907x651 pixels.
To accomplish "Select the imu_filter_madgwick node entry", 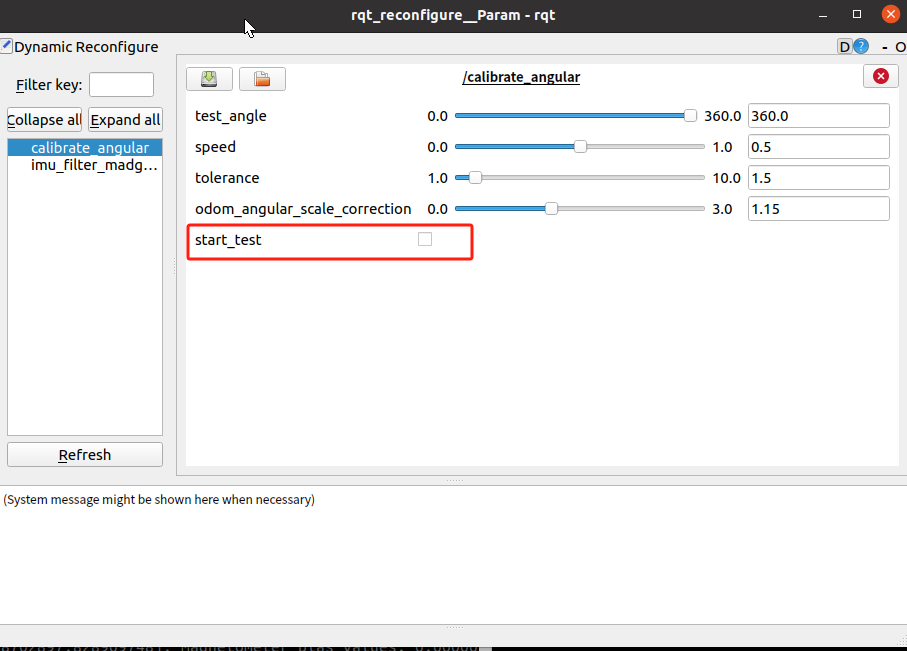I will 94,165.
